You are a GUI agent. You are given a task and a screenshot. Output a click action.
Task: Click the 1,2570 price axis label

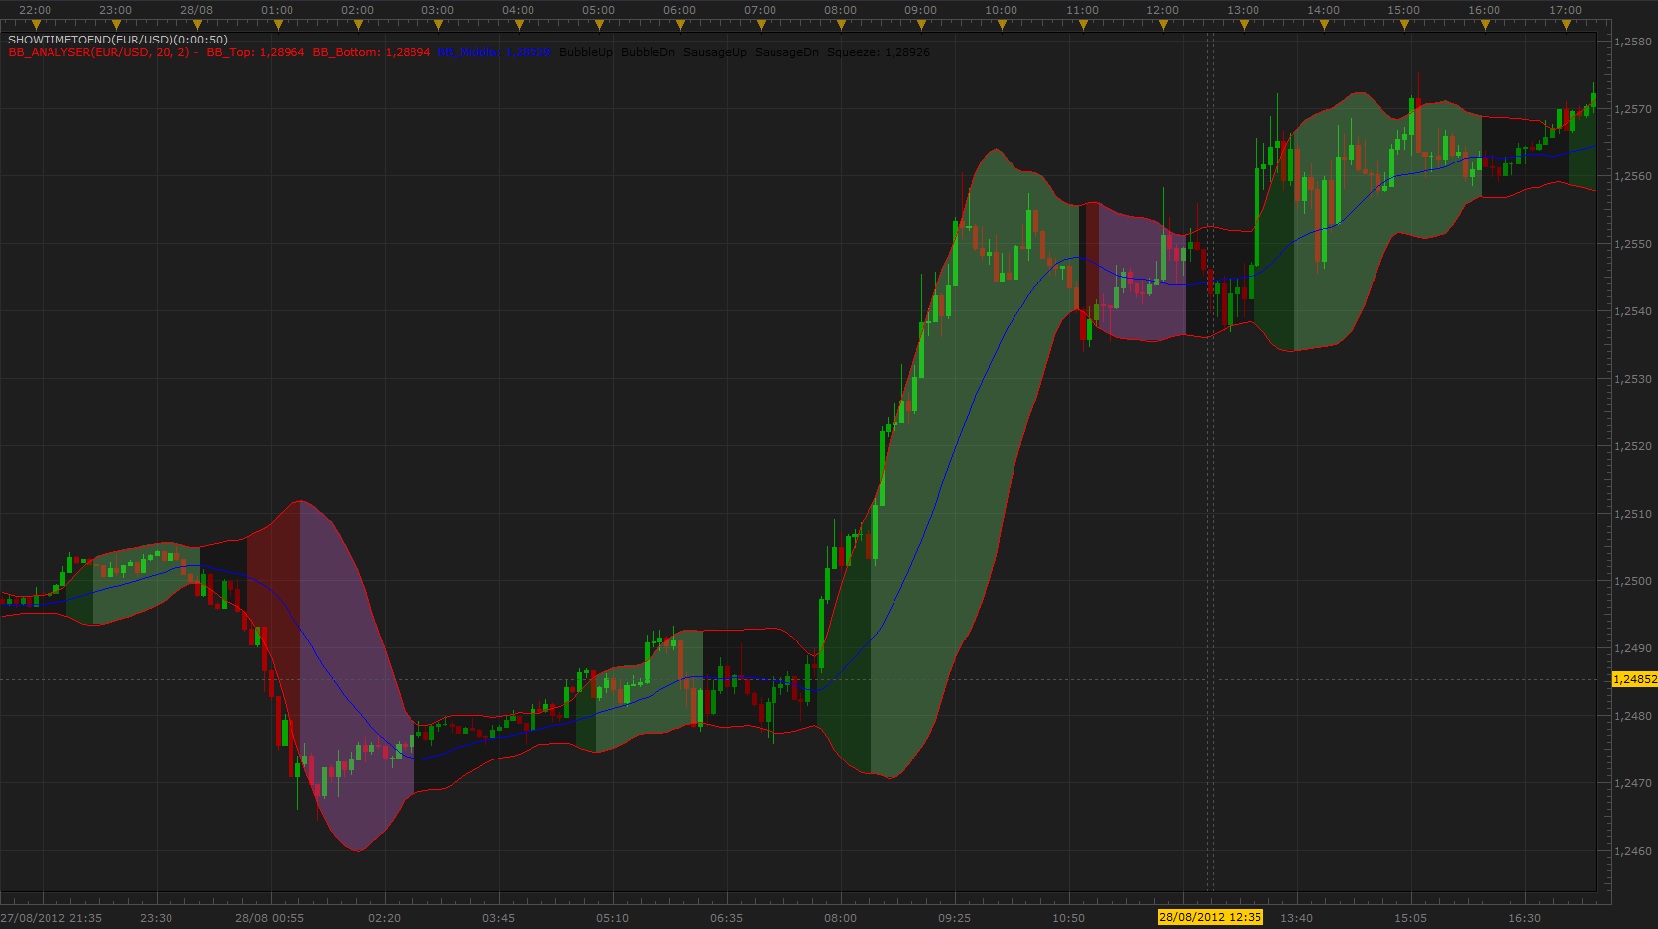tap(1632, 109)
